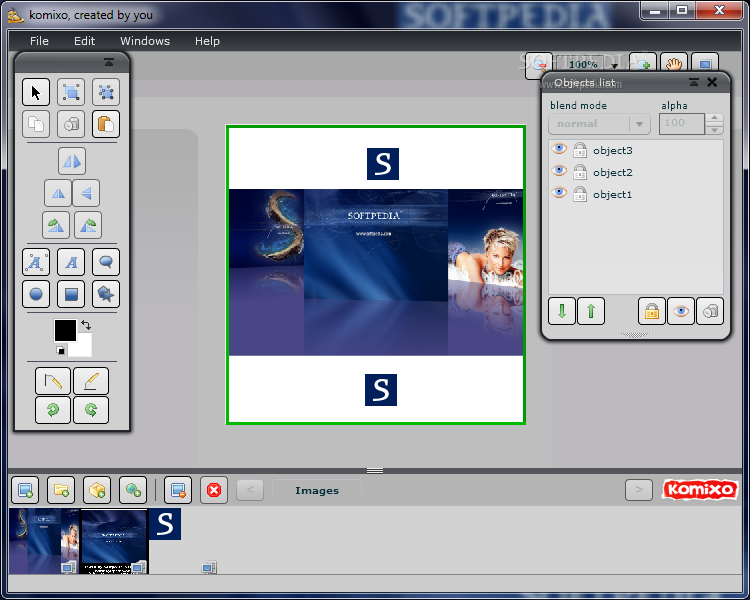Select the framed text box tool

click(36, 262)
